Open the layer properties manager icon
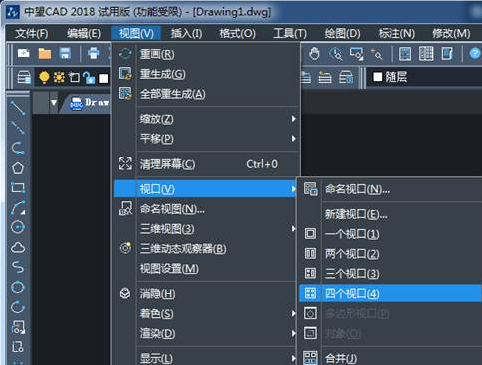 (24, 77)
